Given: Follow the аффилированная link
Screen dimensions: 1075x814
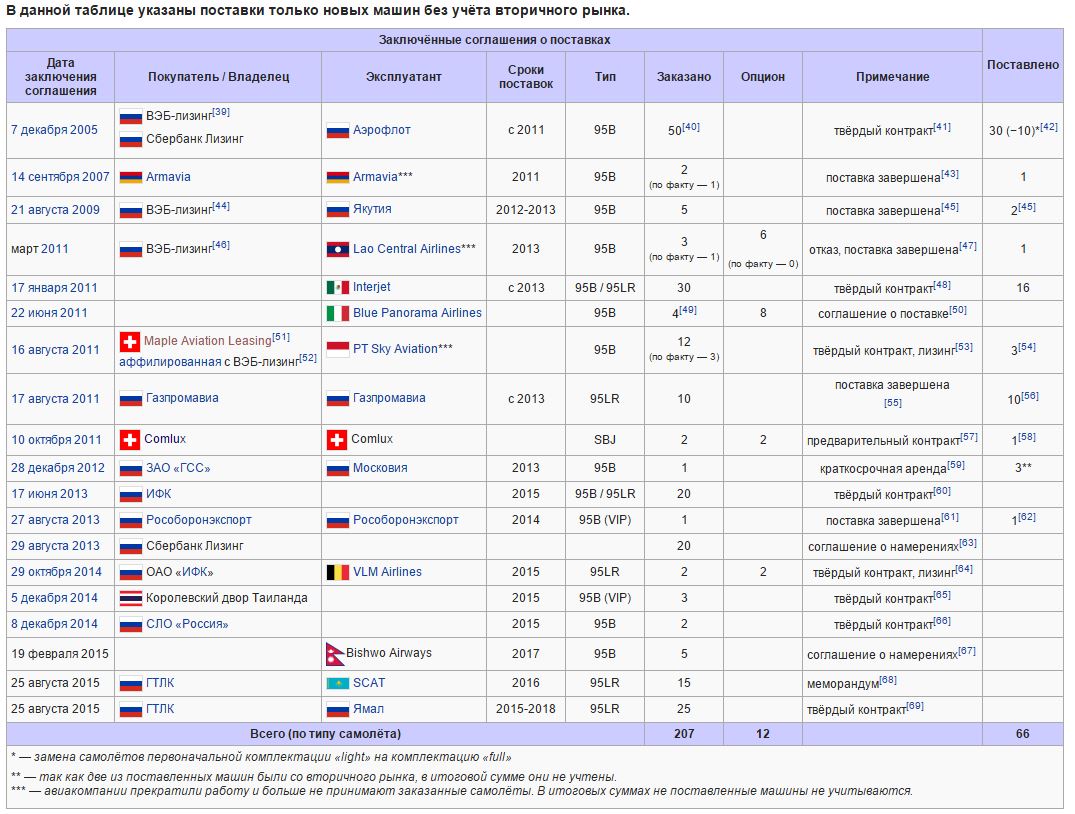Looking at the screenshot, I should tap(170, 361).
